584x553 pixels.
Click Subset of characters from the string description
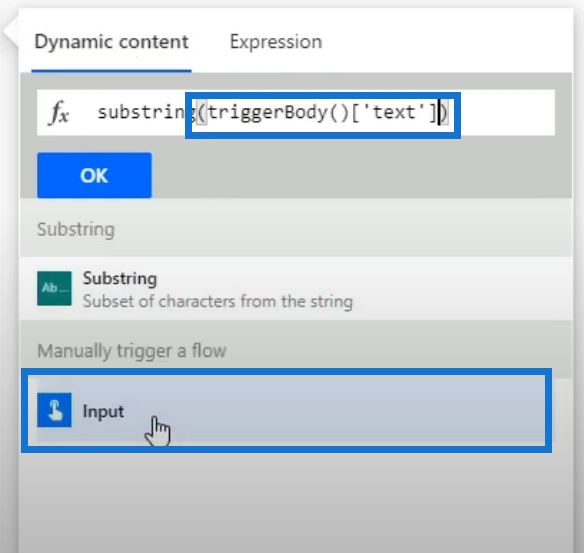(218, 301)
